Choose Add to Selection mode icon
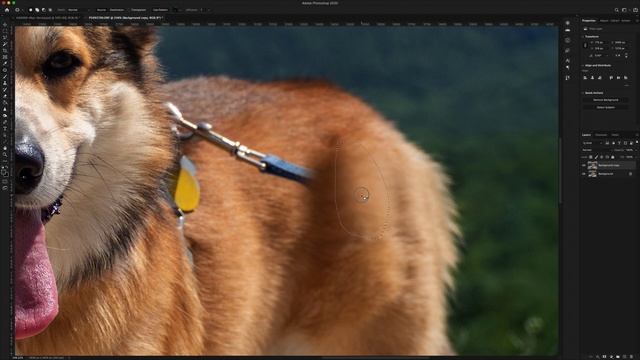640x360 pixels. click(37, 10)
